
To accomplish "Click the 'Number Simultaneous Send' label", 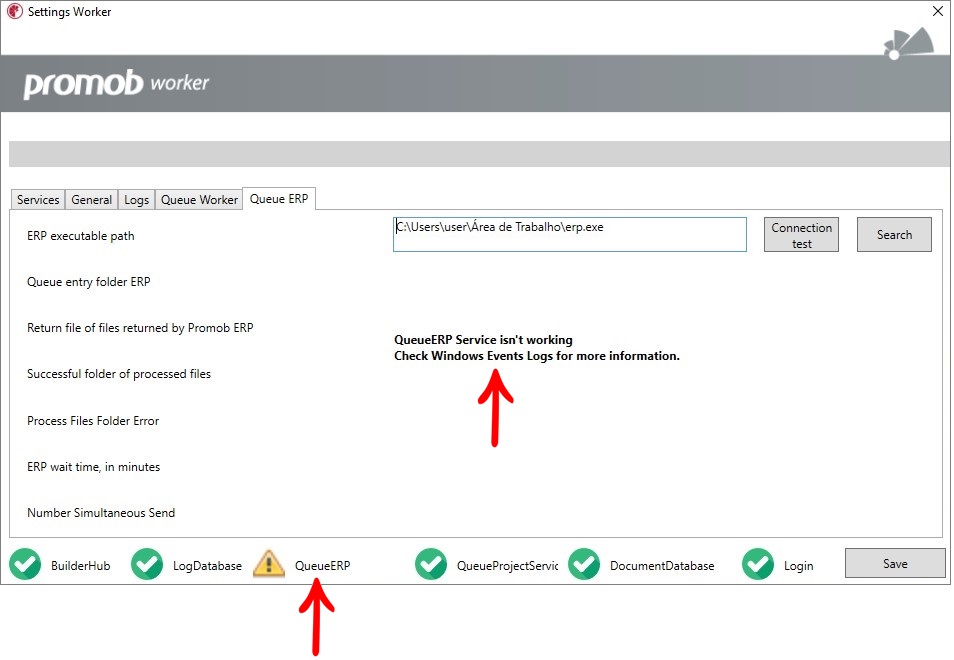I will 101,513.
